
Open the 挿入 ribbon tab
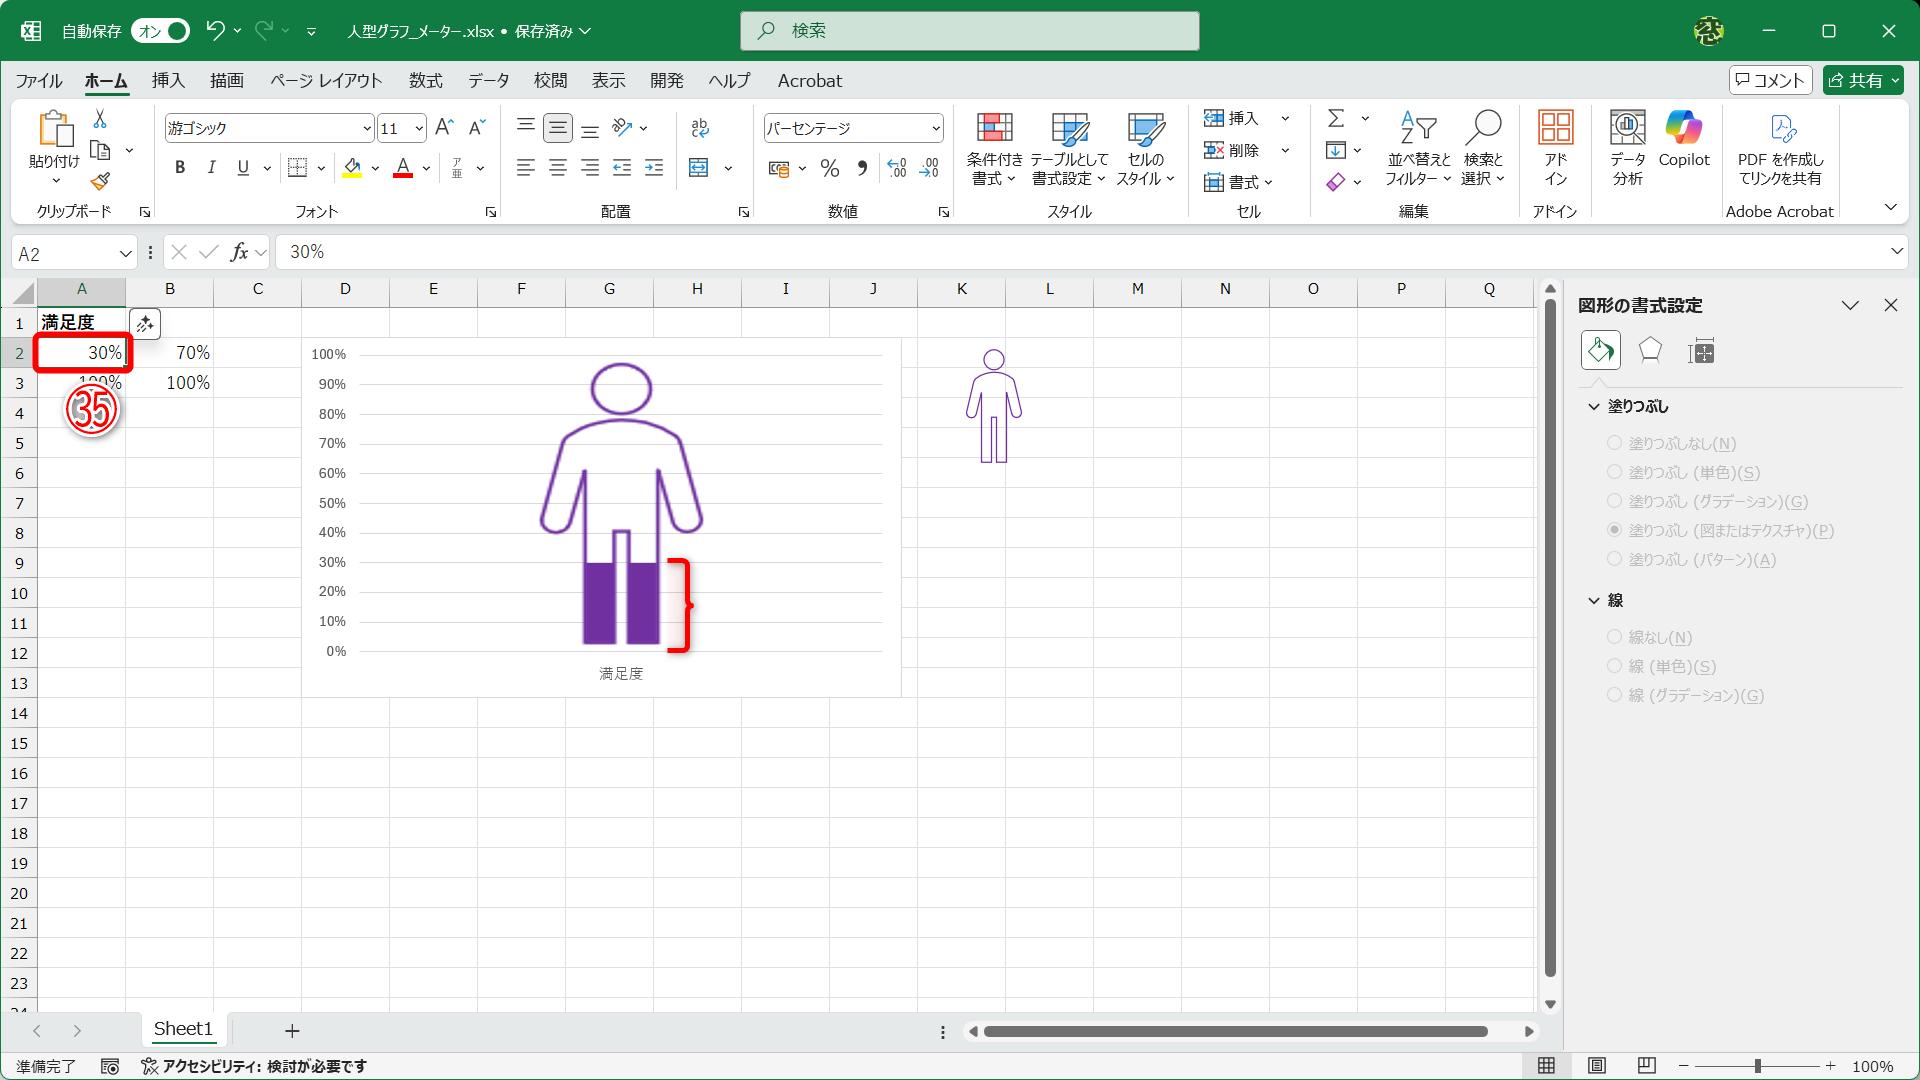[x=168, y=80]
